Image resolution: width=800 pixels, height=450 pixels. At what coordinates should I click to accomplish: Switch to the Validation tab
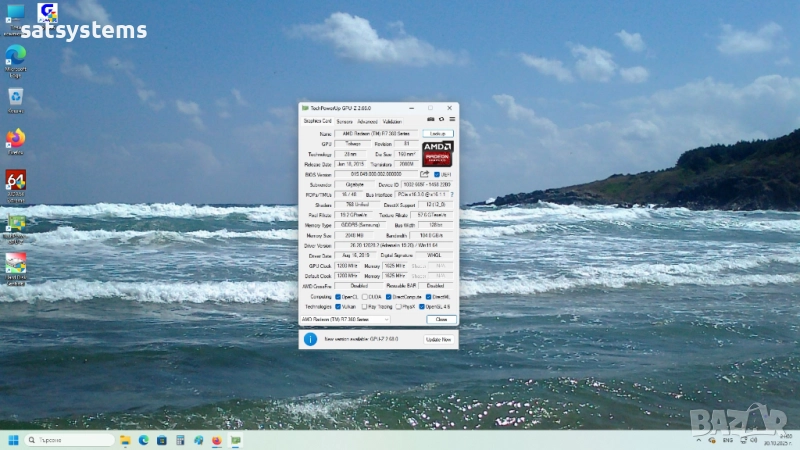(x=392, y=121)
